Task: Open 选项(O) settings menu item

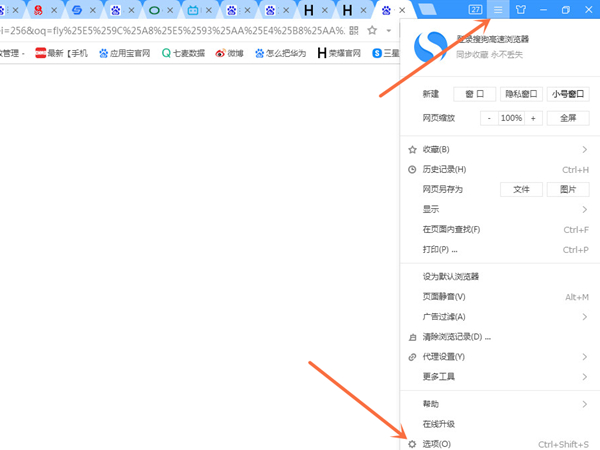Action: click(x=438, y=443)
